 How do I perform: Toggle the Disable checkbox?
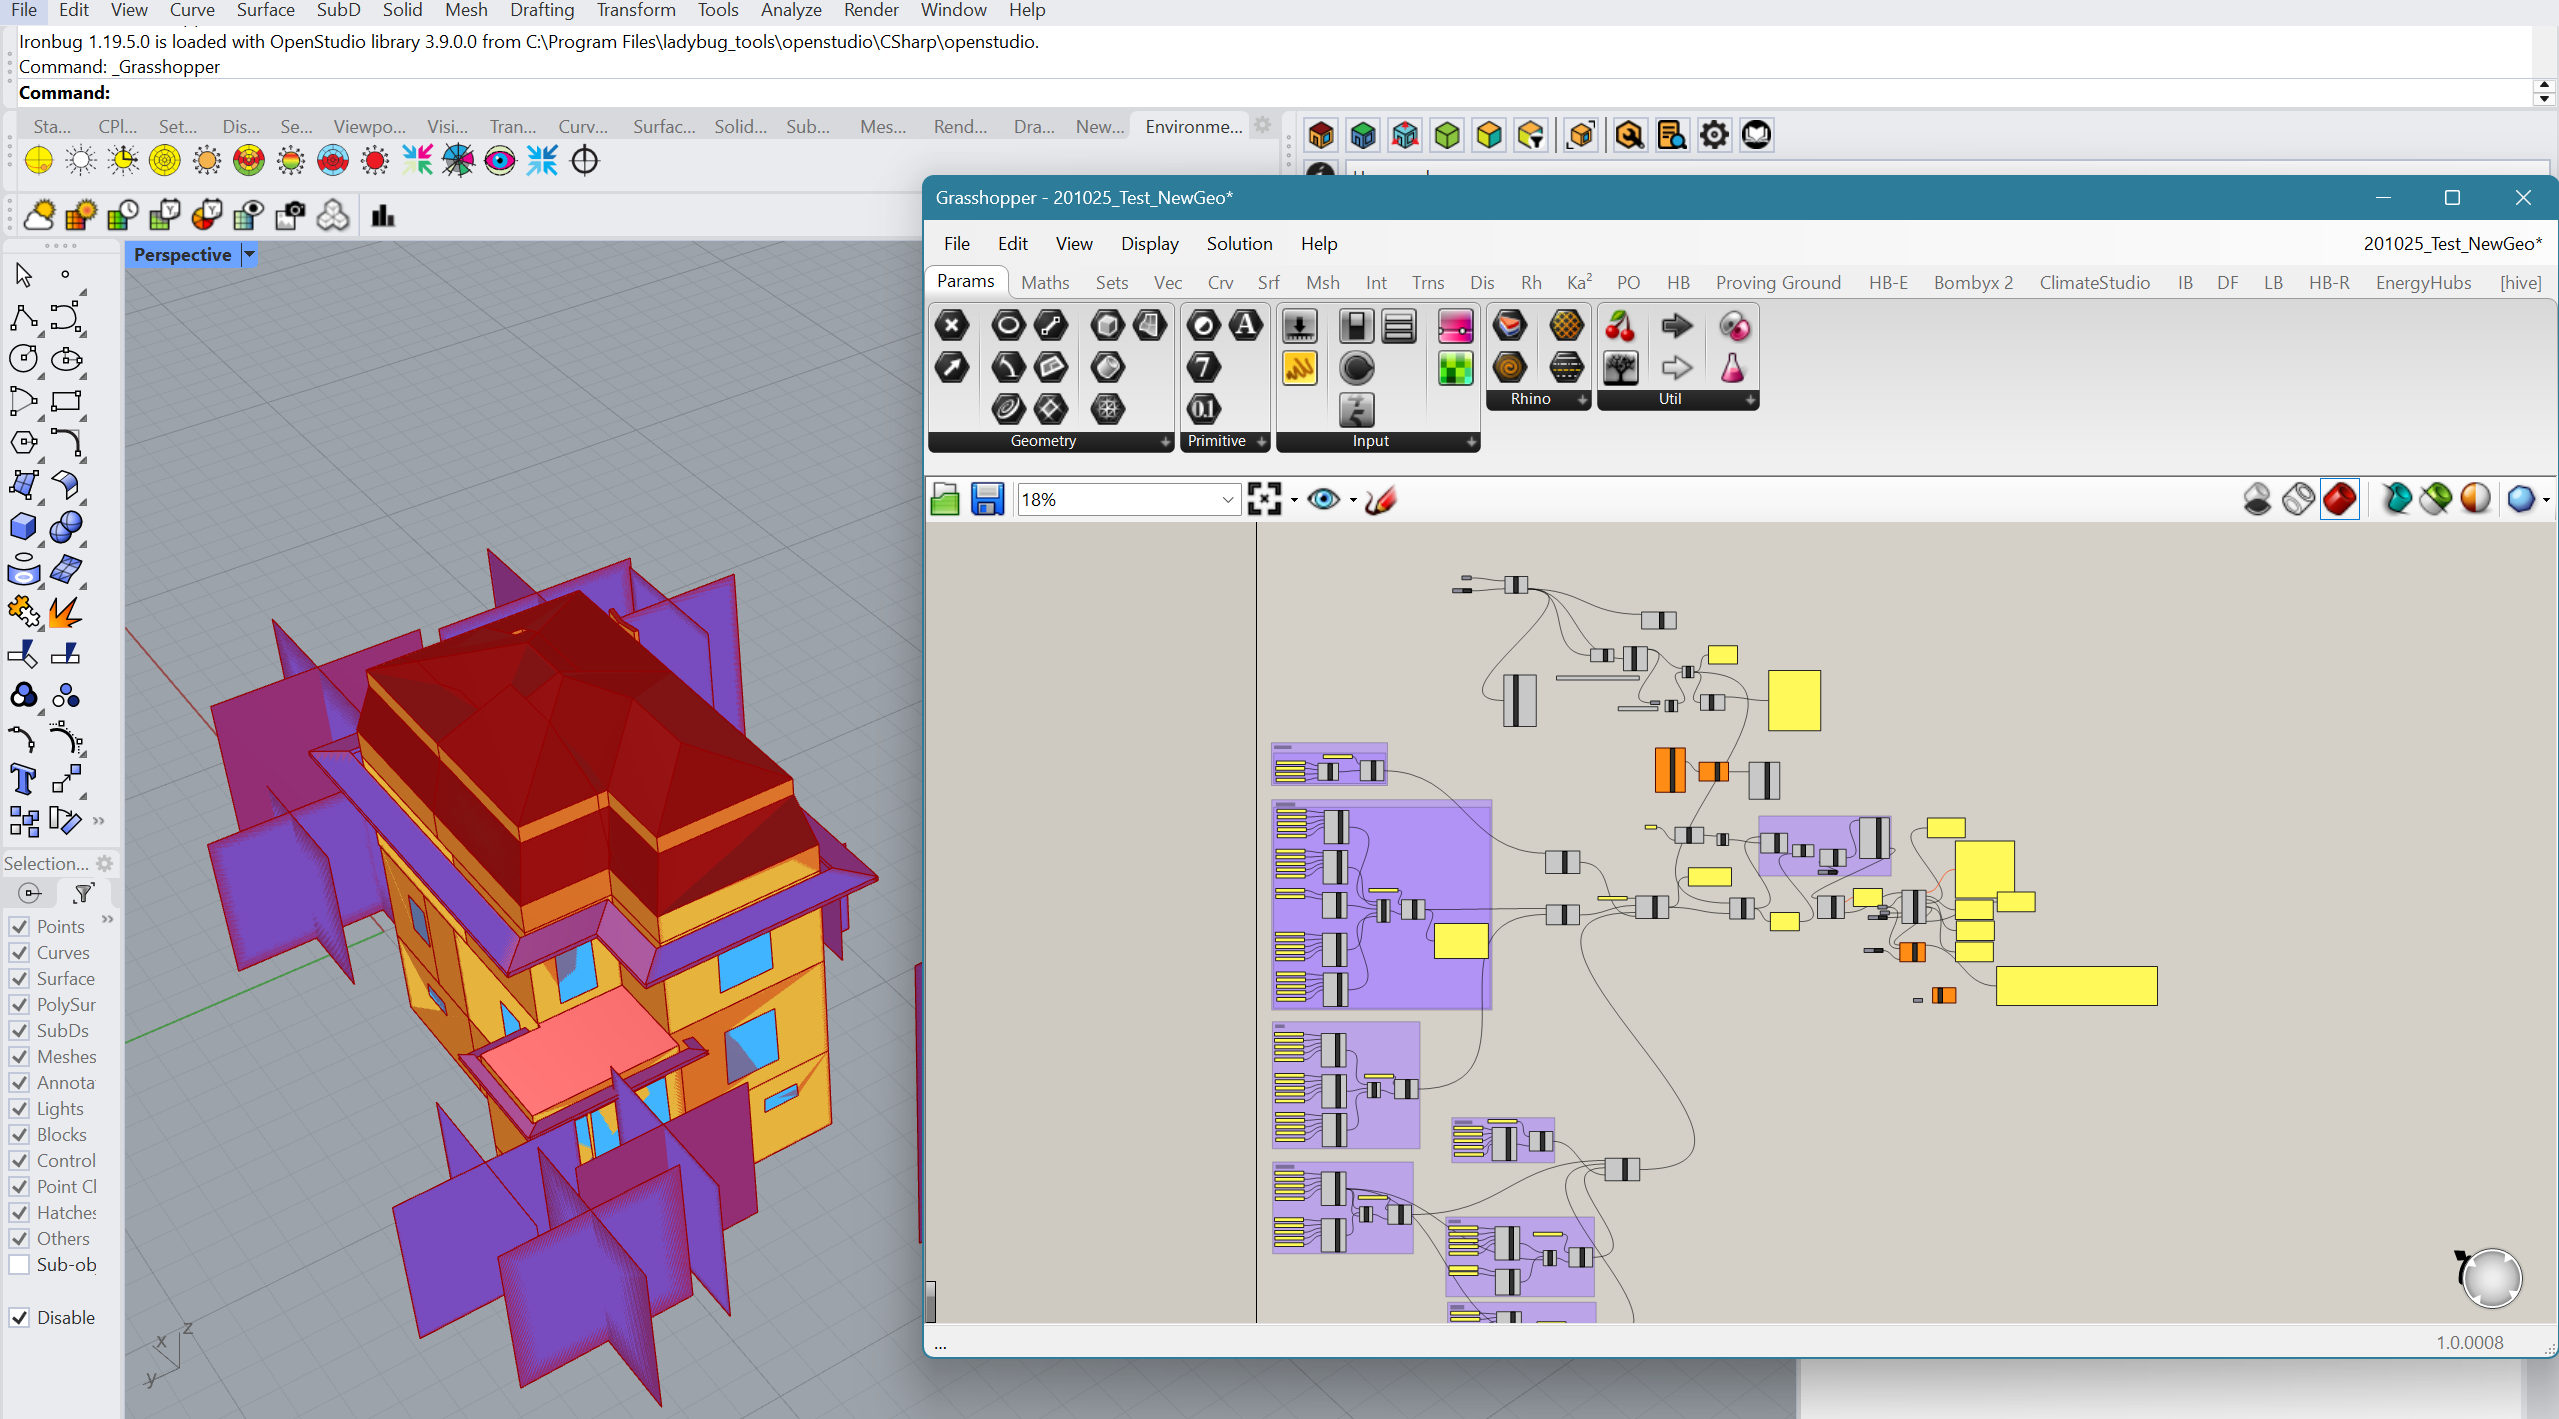click(x=19, y=1318)
